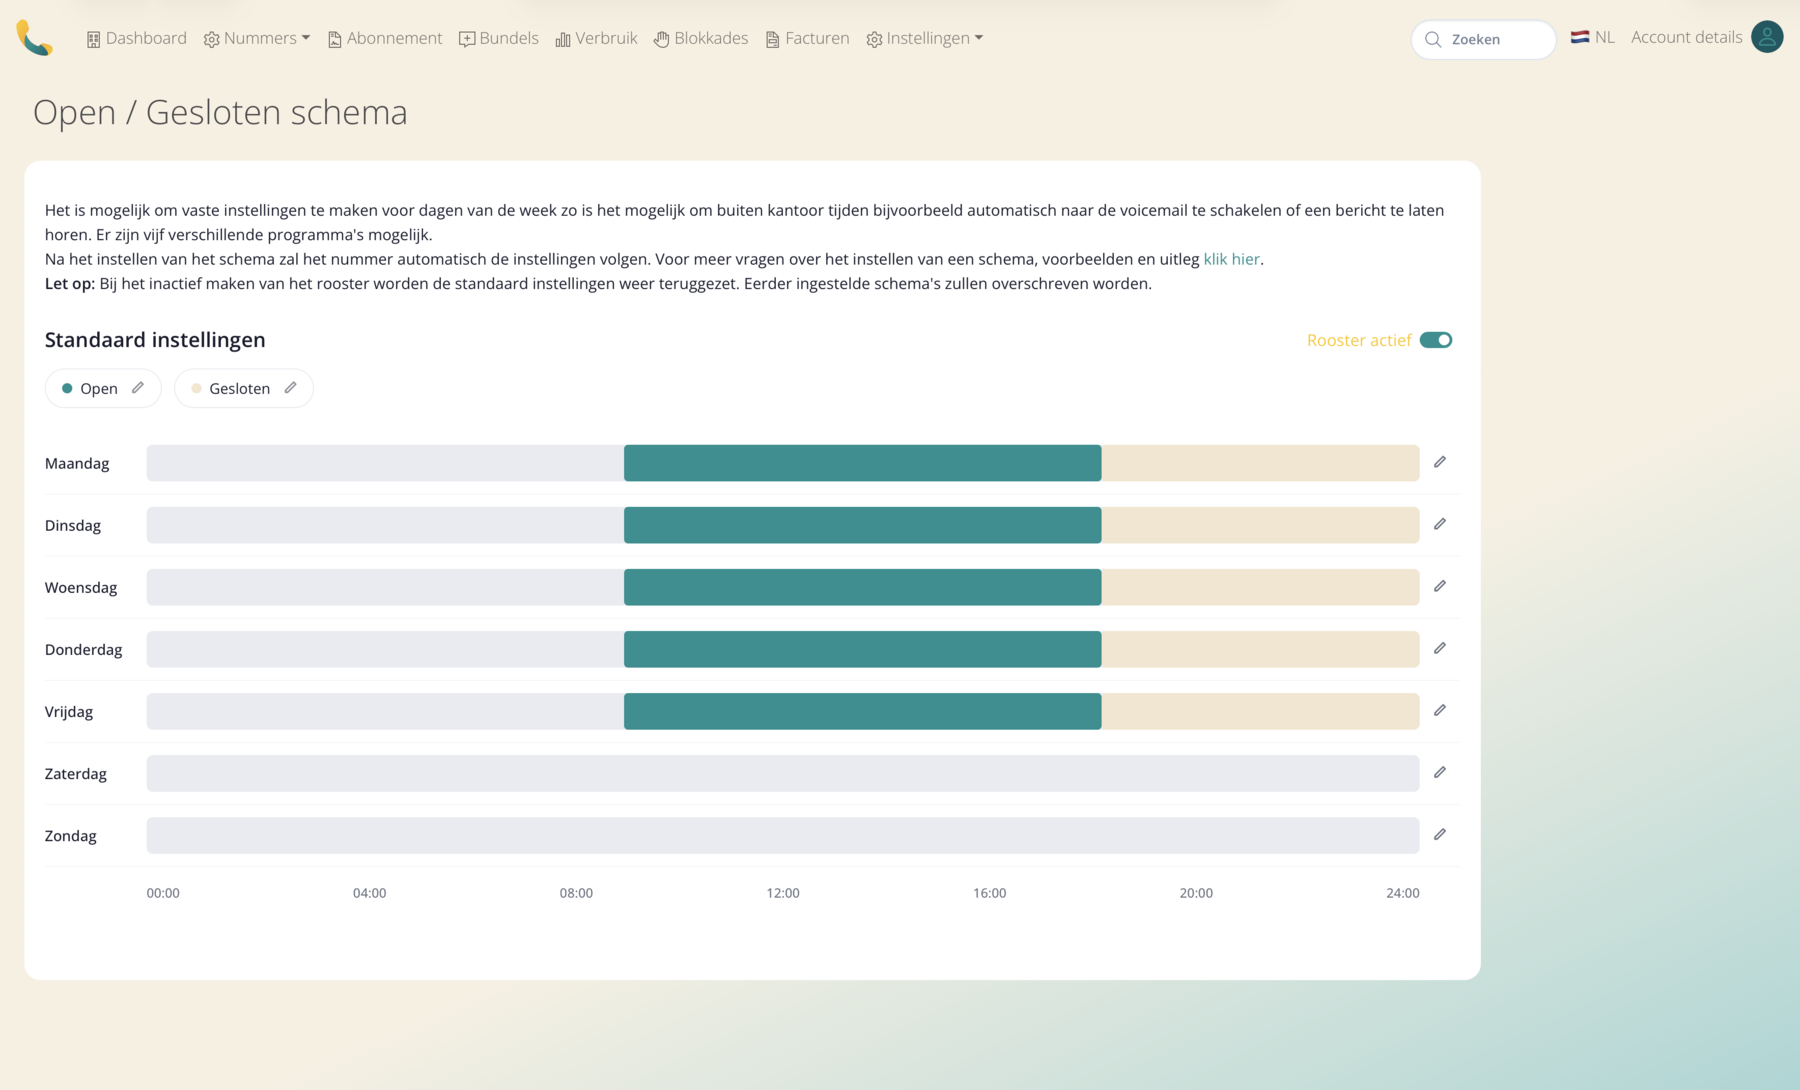Screen dimensions: 1800x1090
Task: Edit the Open setting pencil icon
Action: pyautogui.click(x=138, y=388)
